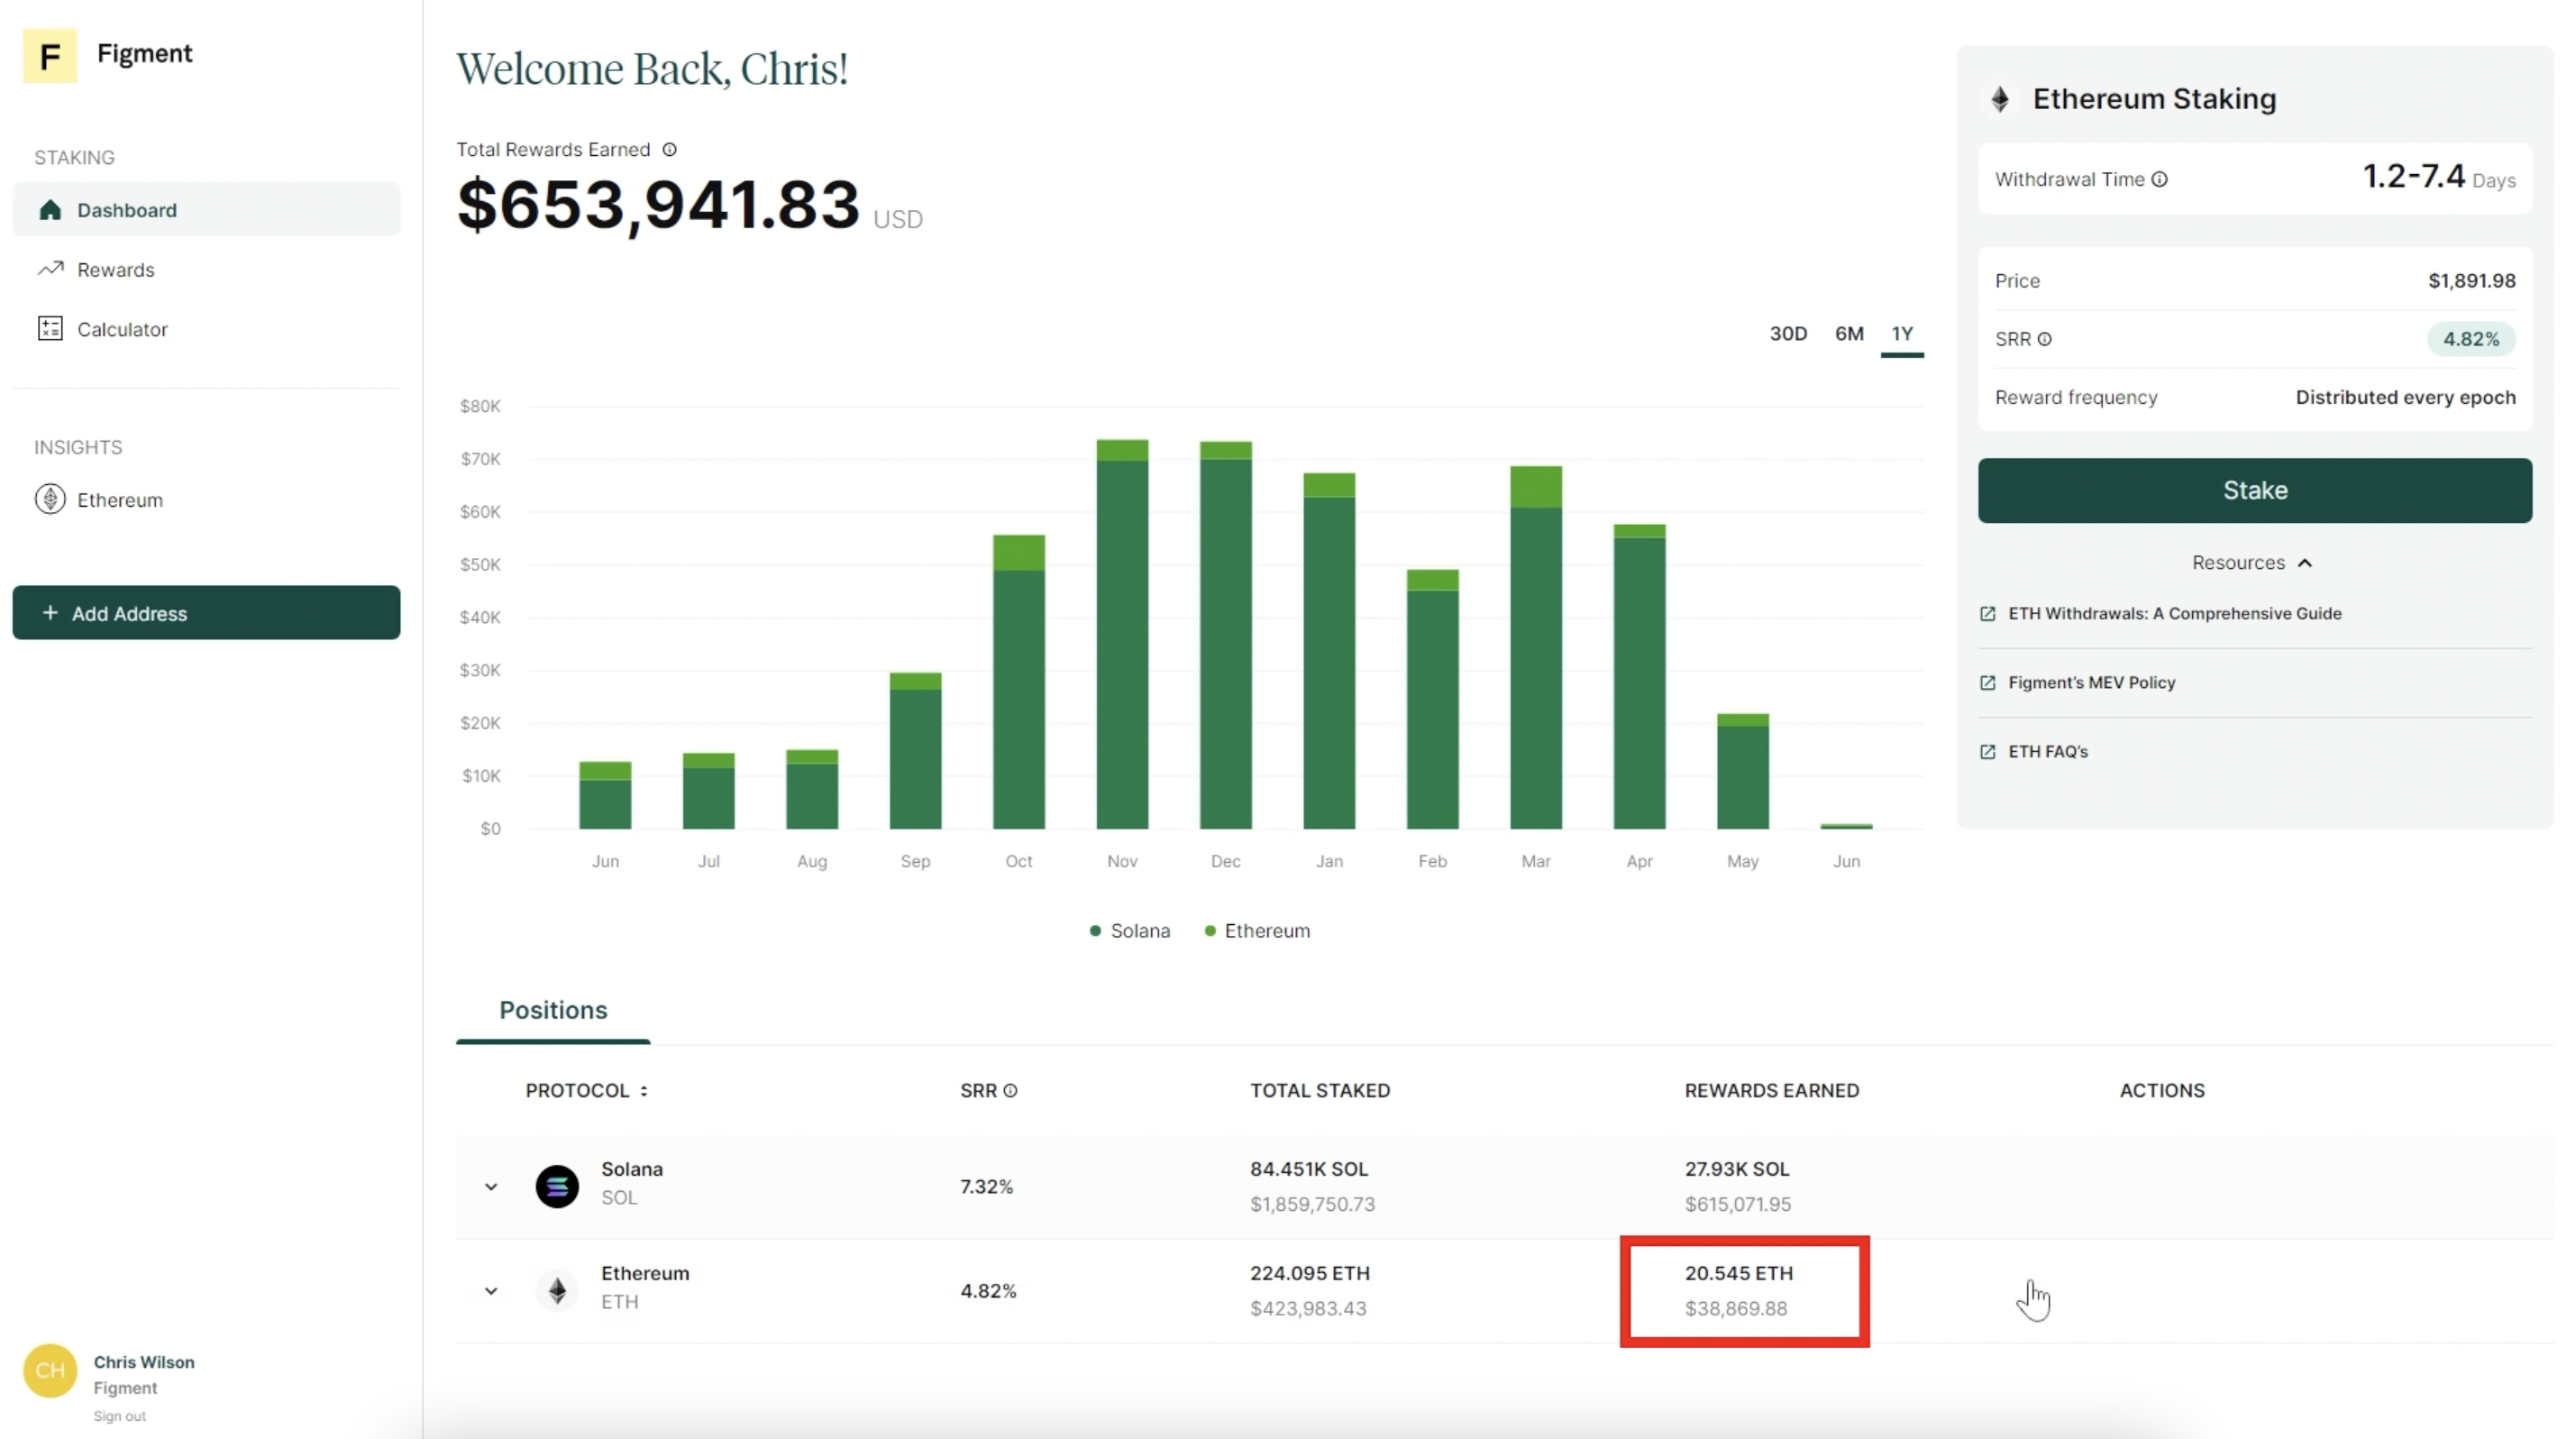The image size is (2576, 1439).
Task: Click Solana total staked 84.451K SOL
Action: click(1309, 1169)
